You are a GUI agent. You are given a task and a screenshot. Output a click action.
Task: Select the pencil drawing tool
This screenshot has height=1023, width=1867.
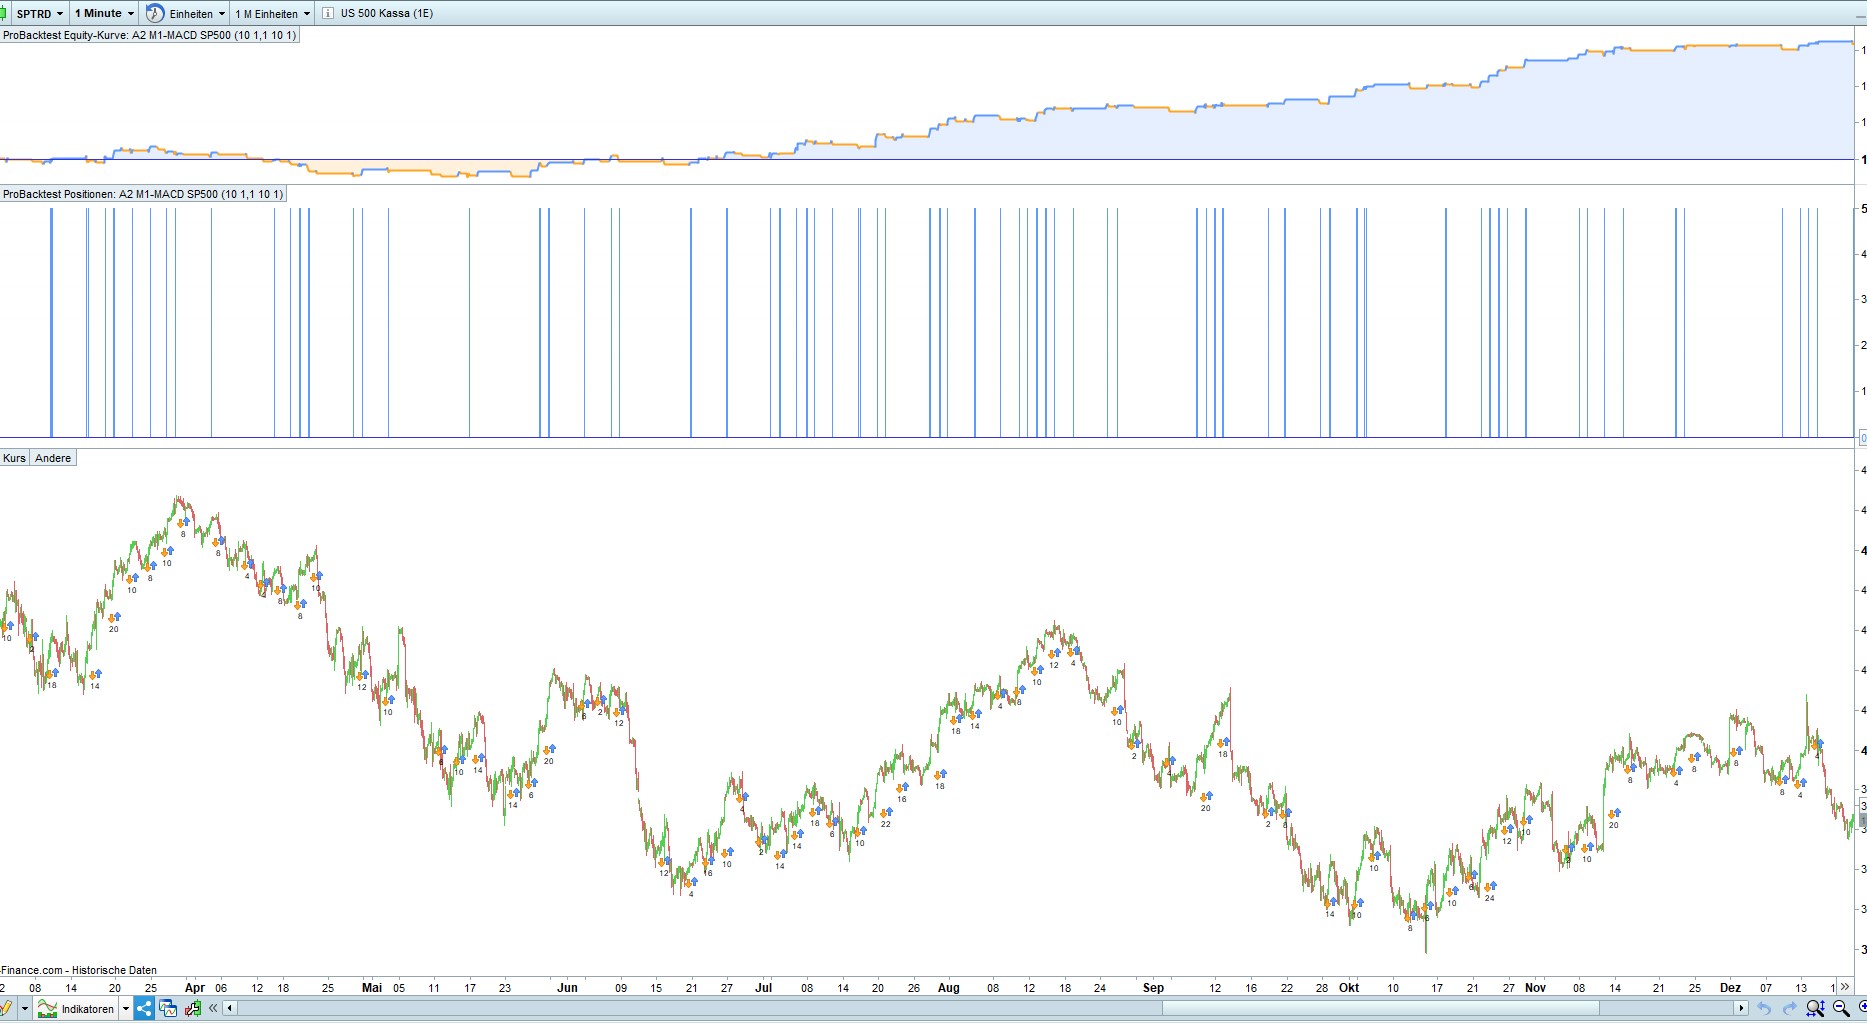tap(6, 1009)
